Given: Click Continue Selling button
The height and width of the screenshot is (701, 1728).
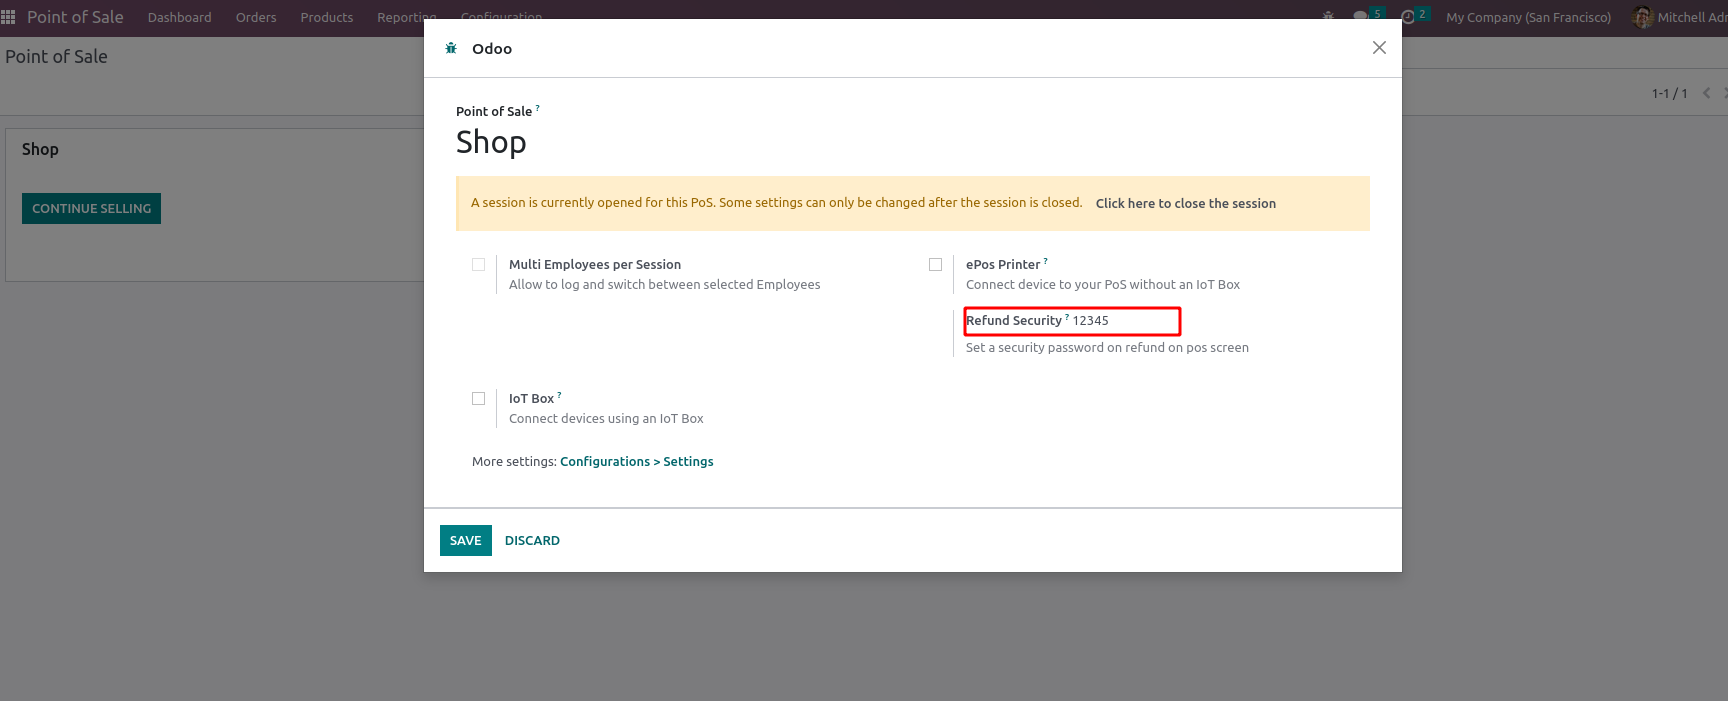Looking at the screenshot, I should point(91,208).
